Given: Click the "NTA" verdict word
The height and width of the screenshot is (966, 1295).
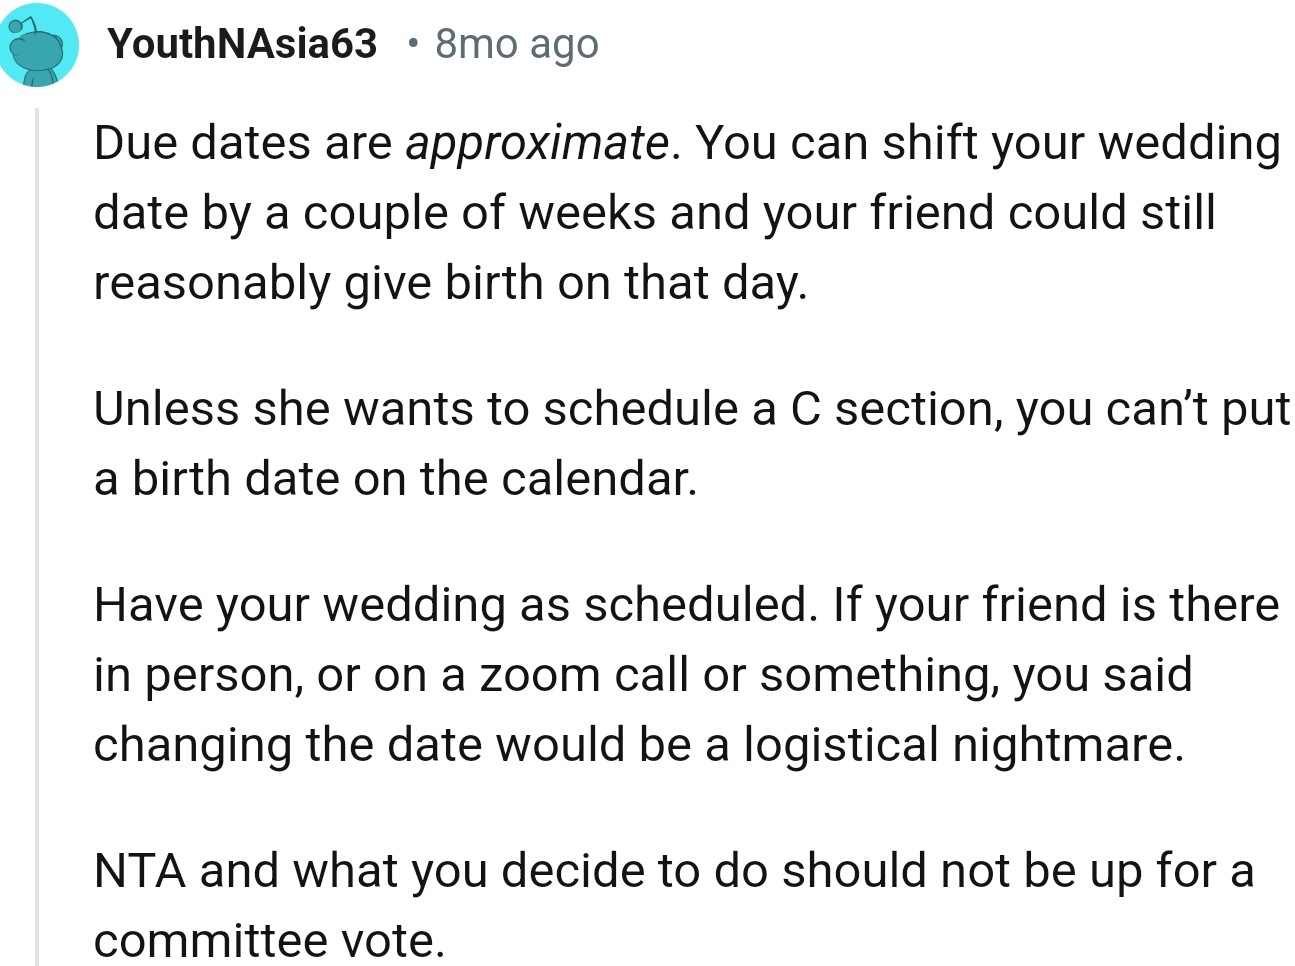Looking at the screenshot, I should coord(139,870).
